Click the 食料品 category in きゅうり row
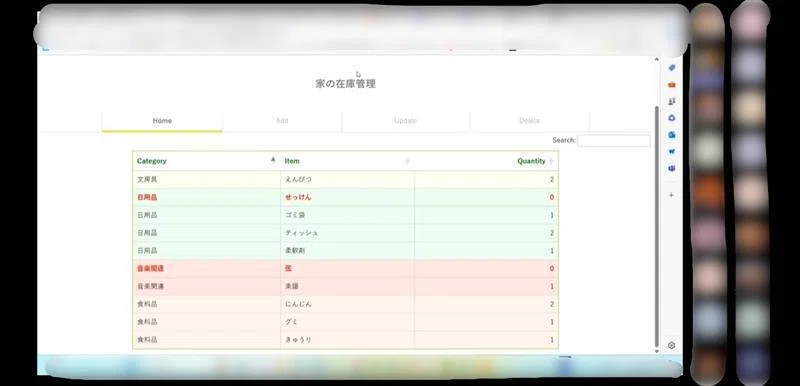Viewport: 800px width, 386px height. tap(207, 340)
